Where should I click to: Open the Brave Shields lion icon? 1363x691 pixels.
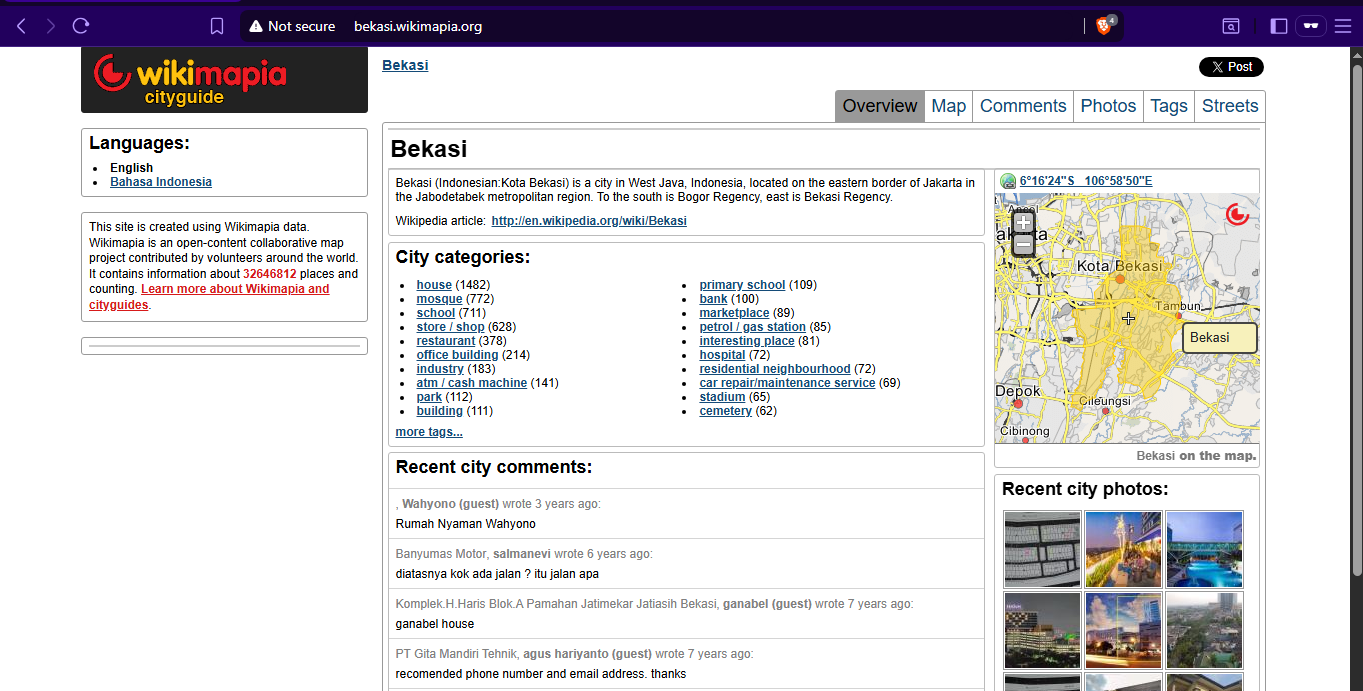pyautogui.click(x=1105, y=26)
